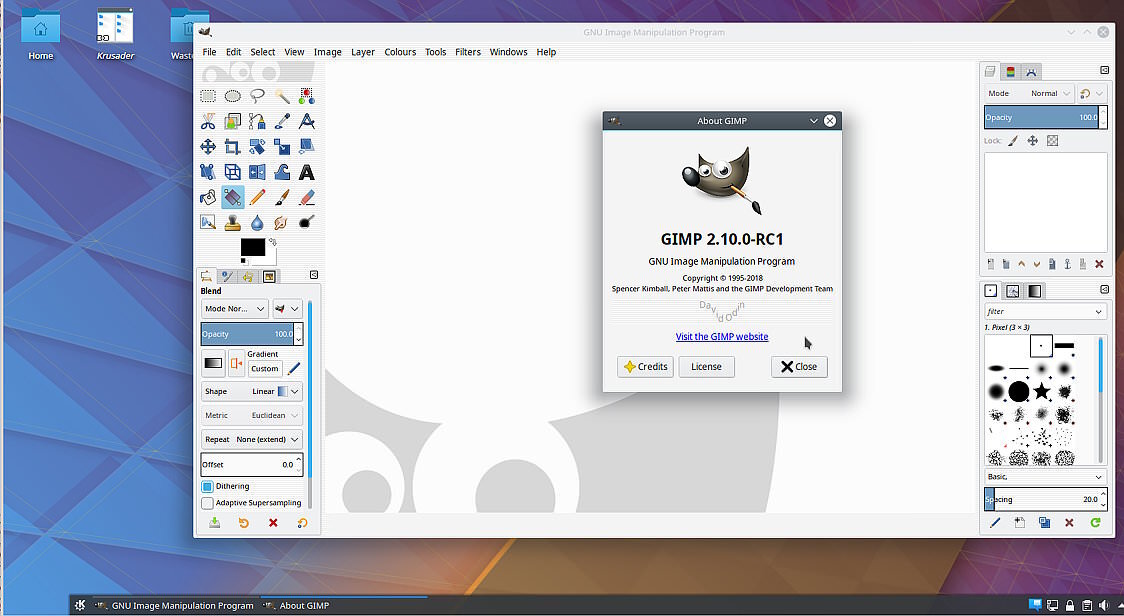The width and height of the screenshot is (1124, 616).
Task: Select the Shear tool
Action: click(307, 147)
